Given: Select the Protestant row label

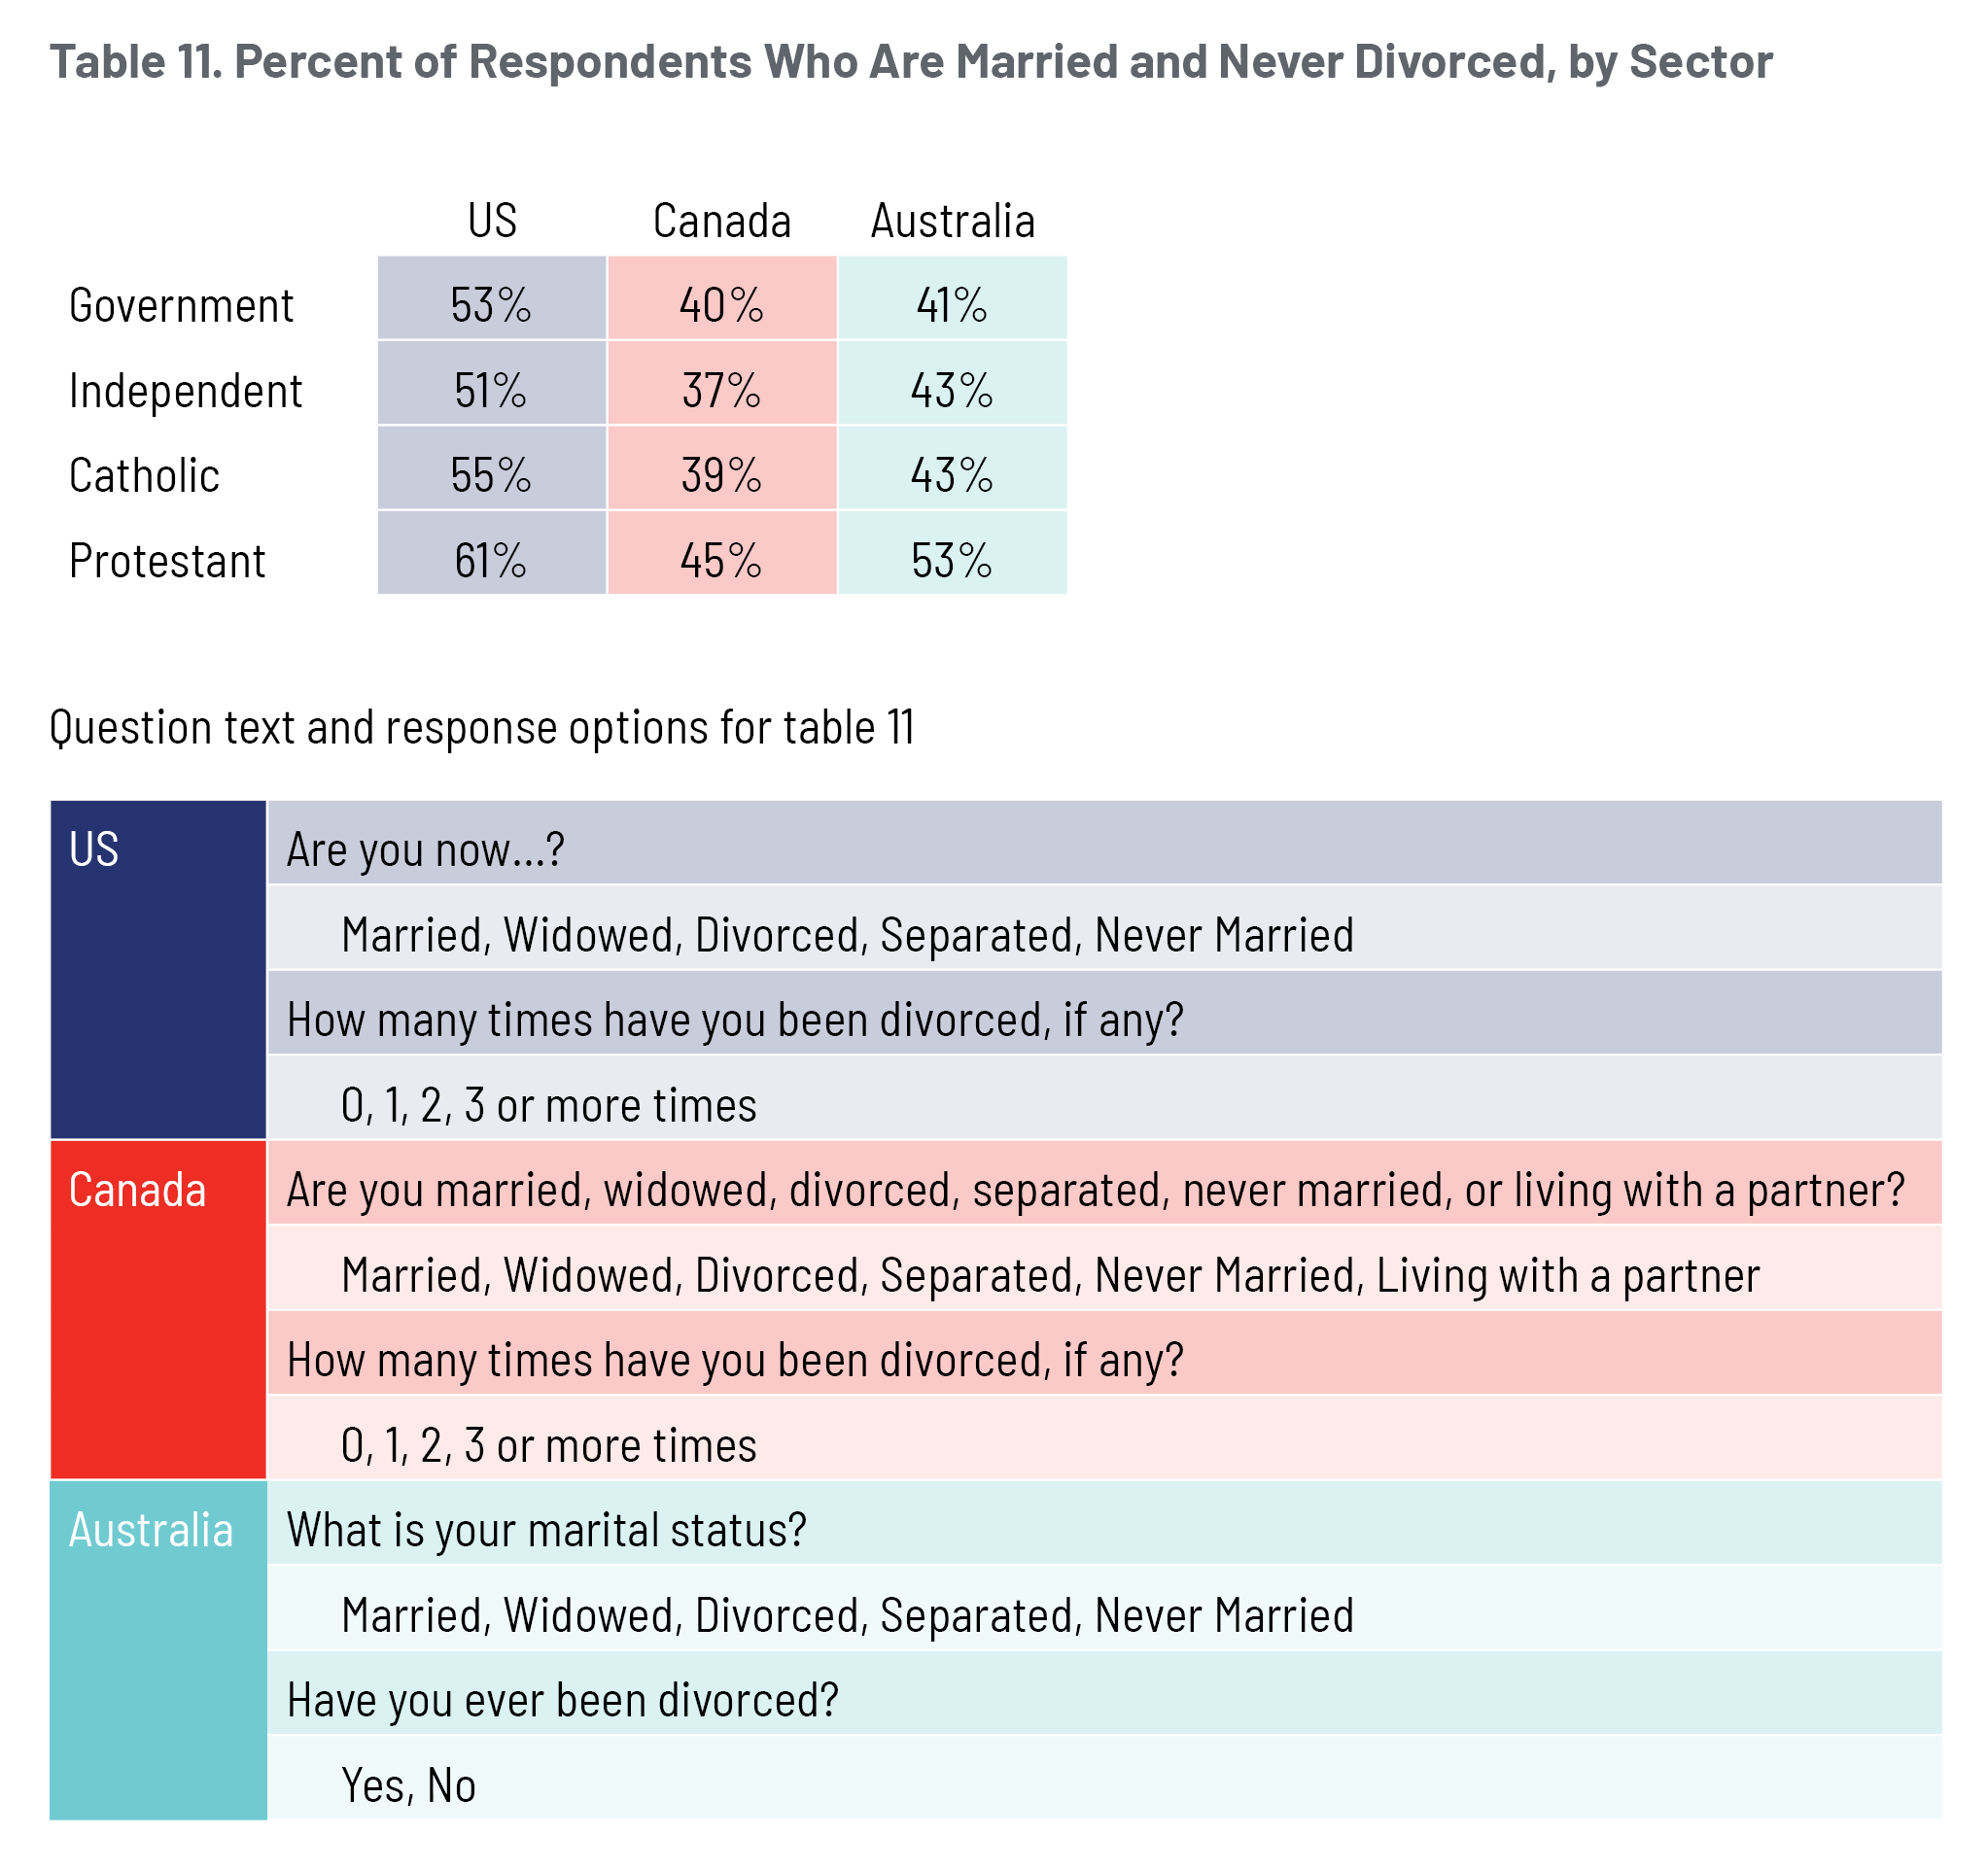Looking at the screenshot, I should [167, 561].
